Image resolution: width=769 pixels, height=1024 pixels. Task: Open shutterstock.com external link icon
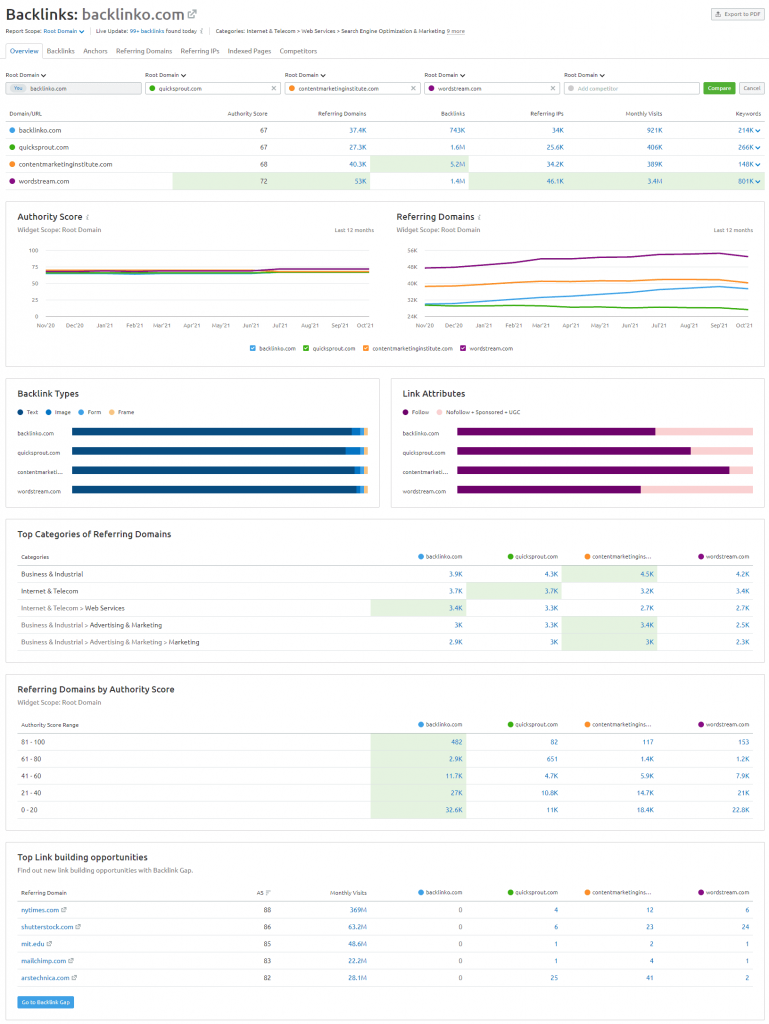[x=78, y=927]
